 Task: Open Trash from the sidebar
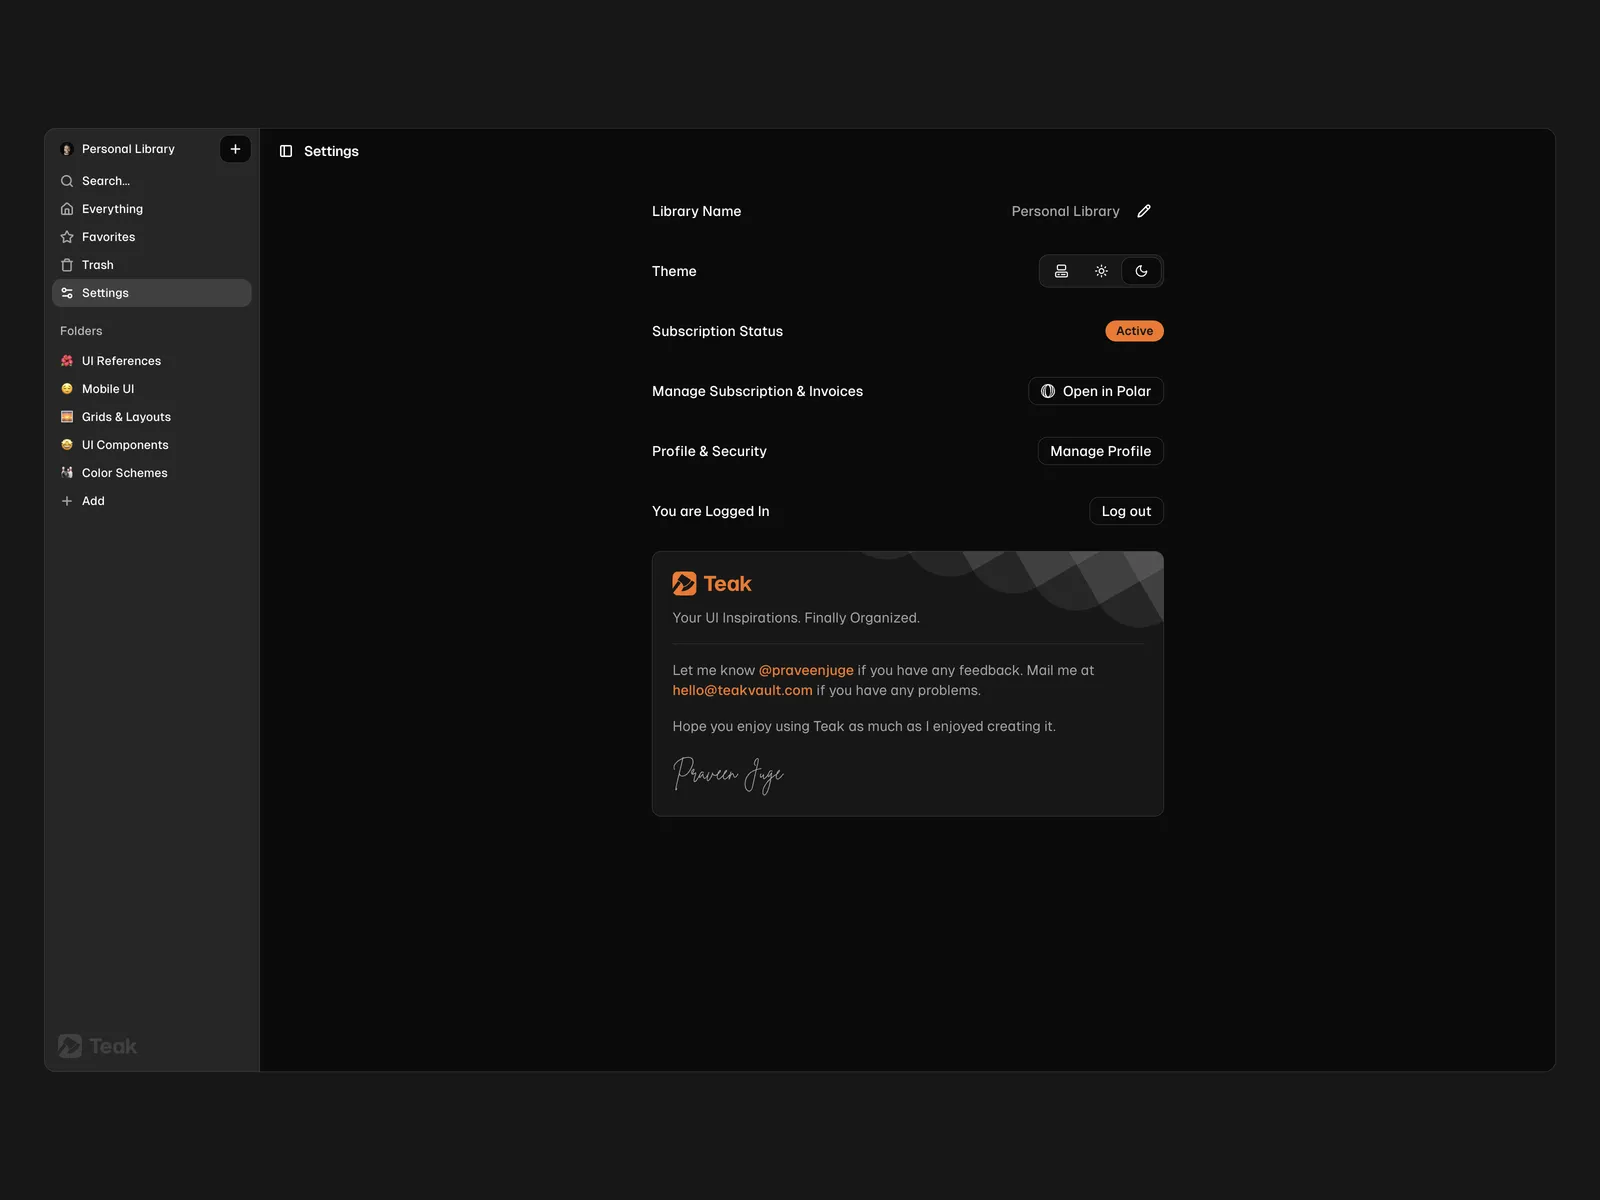point(97,265)
